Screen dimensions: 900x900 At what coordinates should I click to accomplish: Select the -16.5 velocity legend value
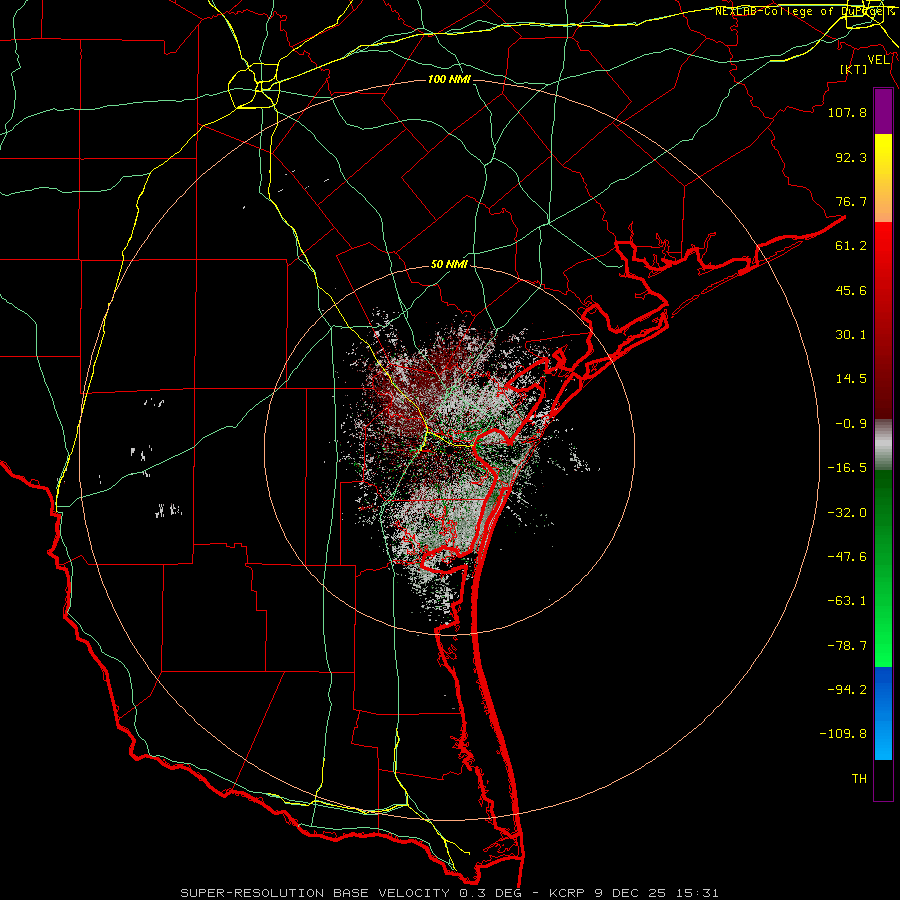click(847, 468)
